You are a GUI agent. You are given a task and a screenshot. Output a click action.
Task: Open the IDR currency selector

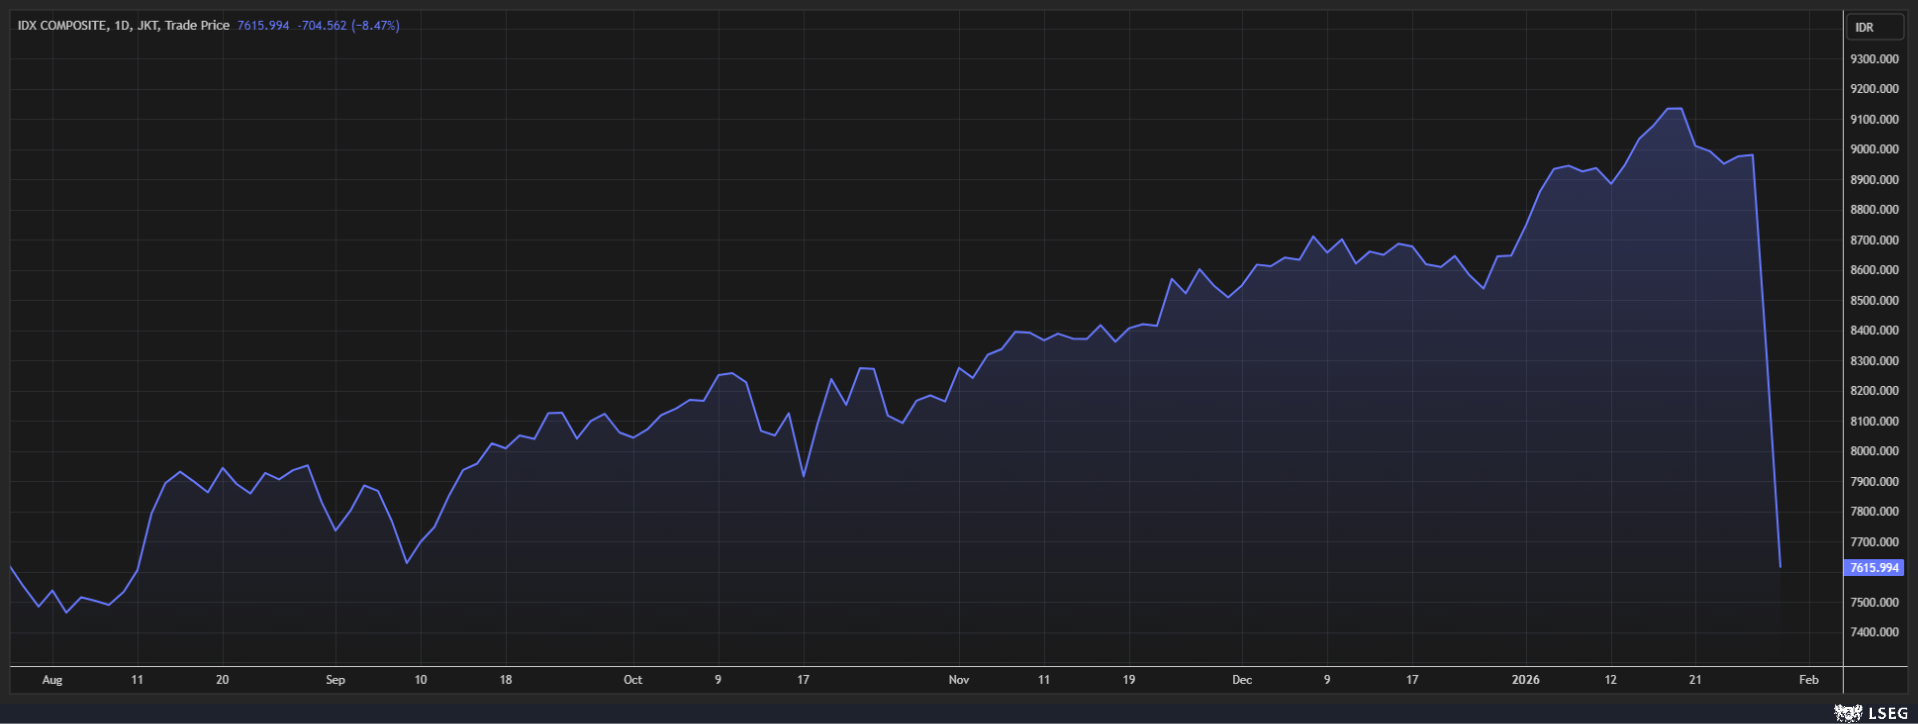pos(1873,27)
